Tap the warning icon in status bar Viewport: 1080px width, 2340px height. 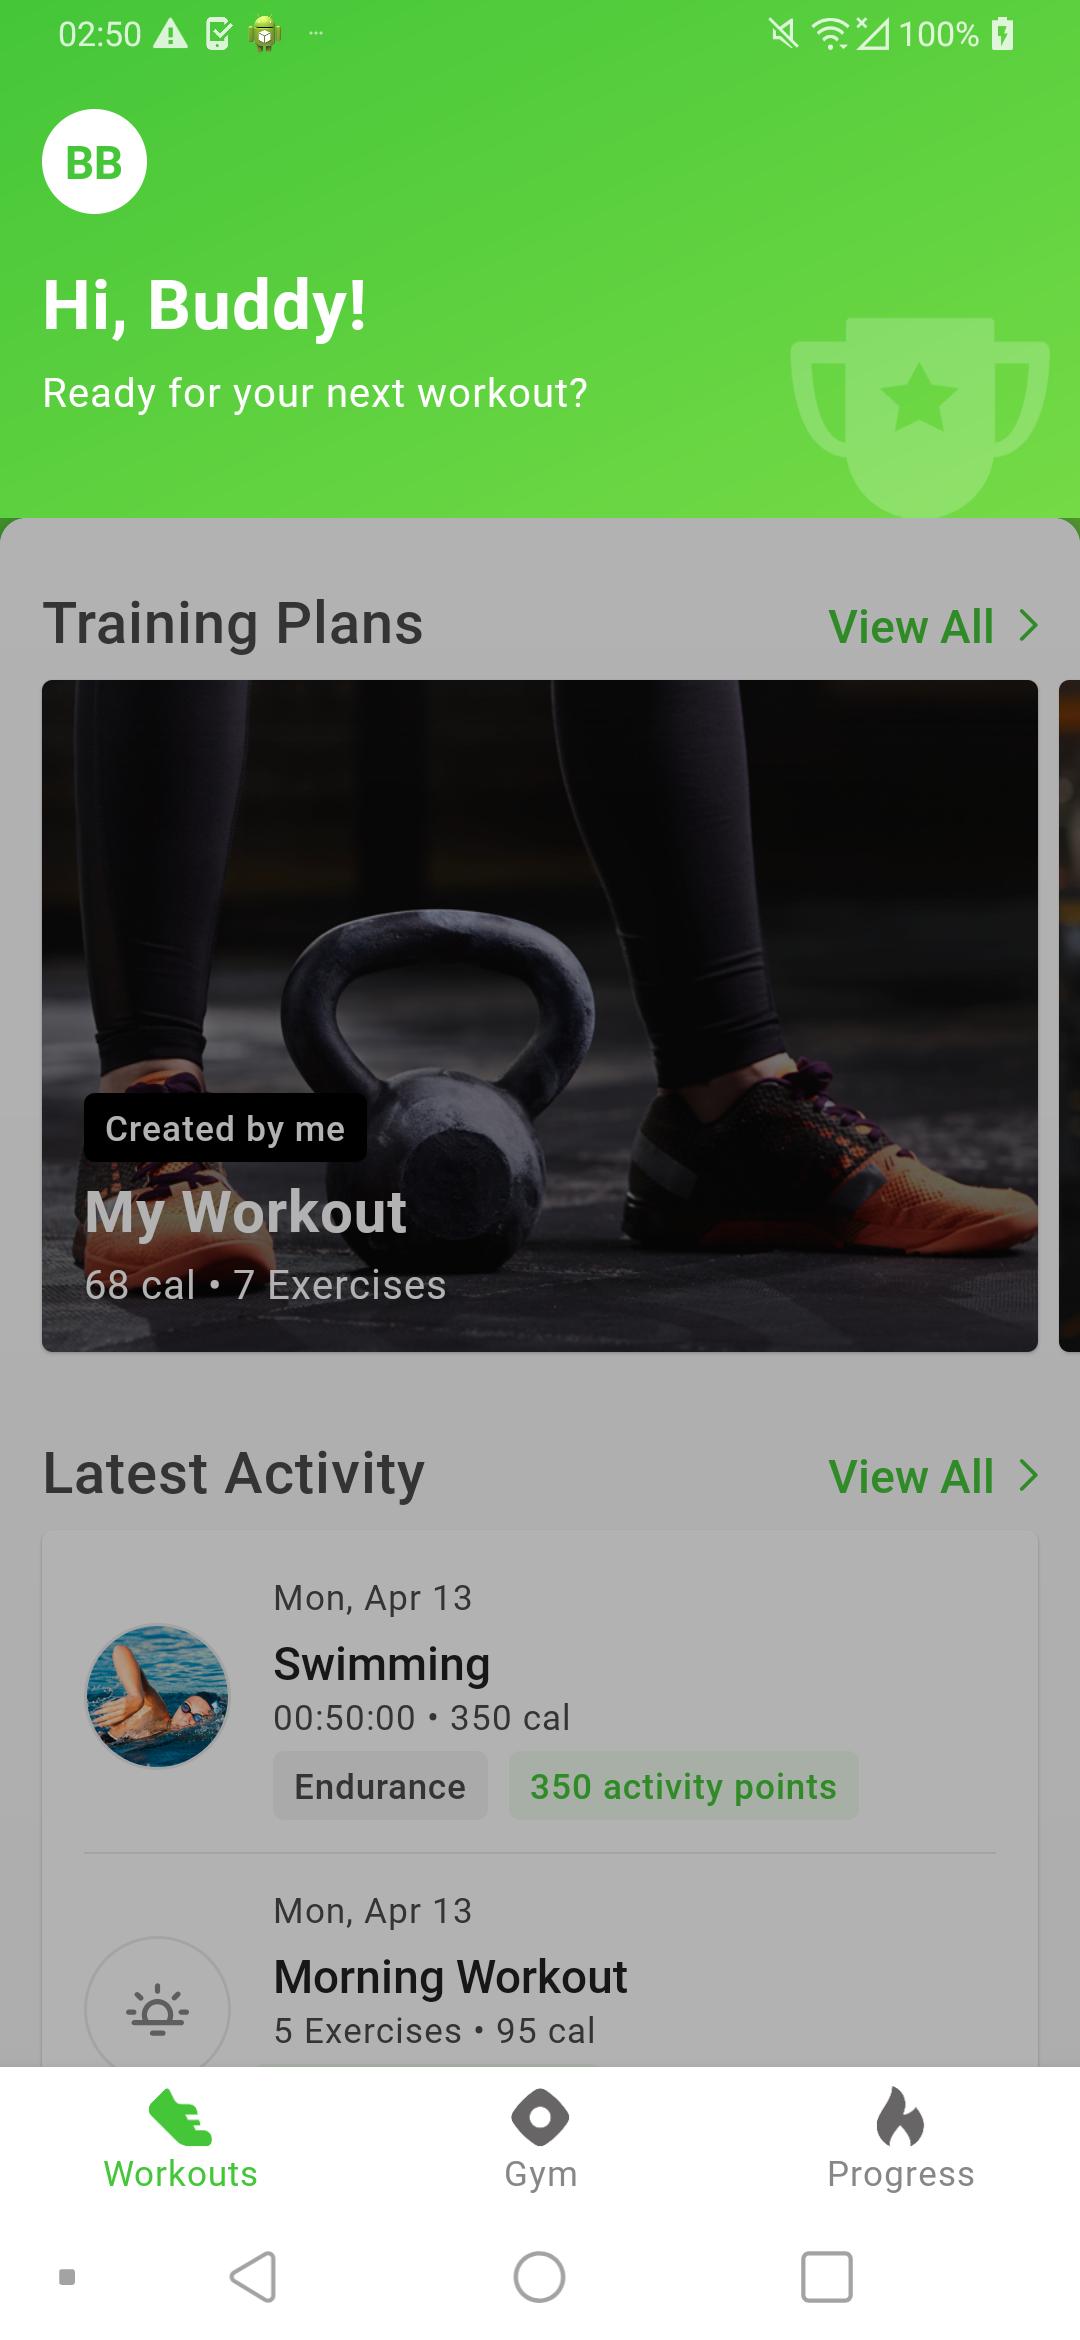click(171, 35)
